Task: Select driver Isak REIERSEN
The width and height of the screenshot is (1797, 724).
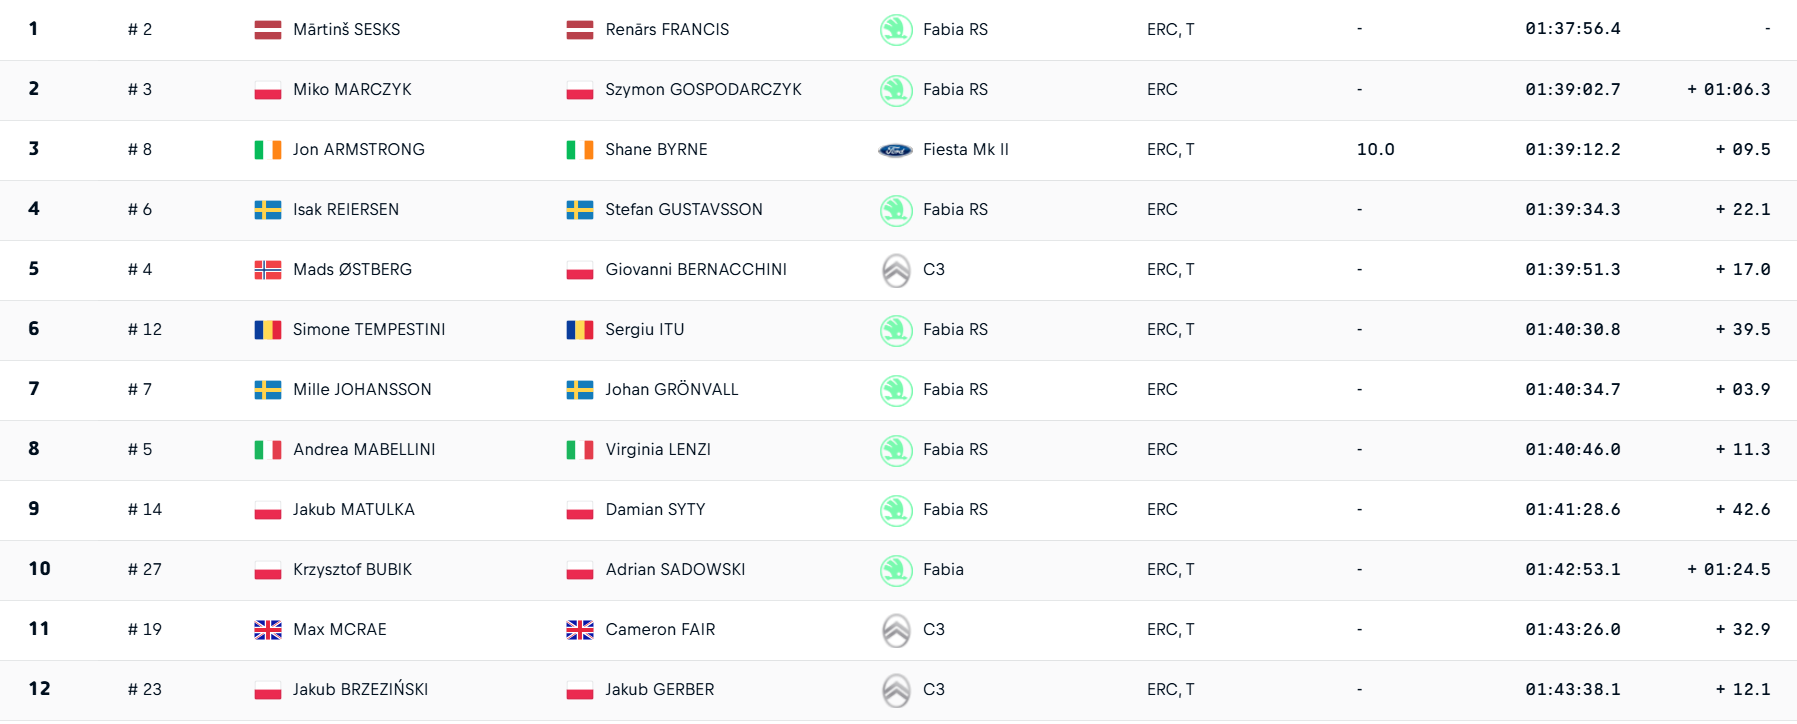Action: (x=346, y=210)
